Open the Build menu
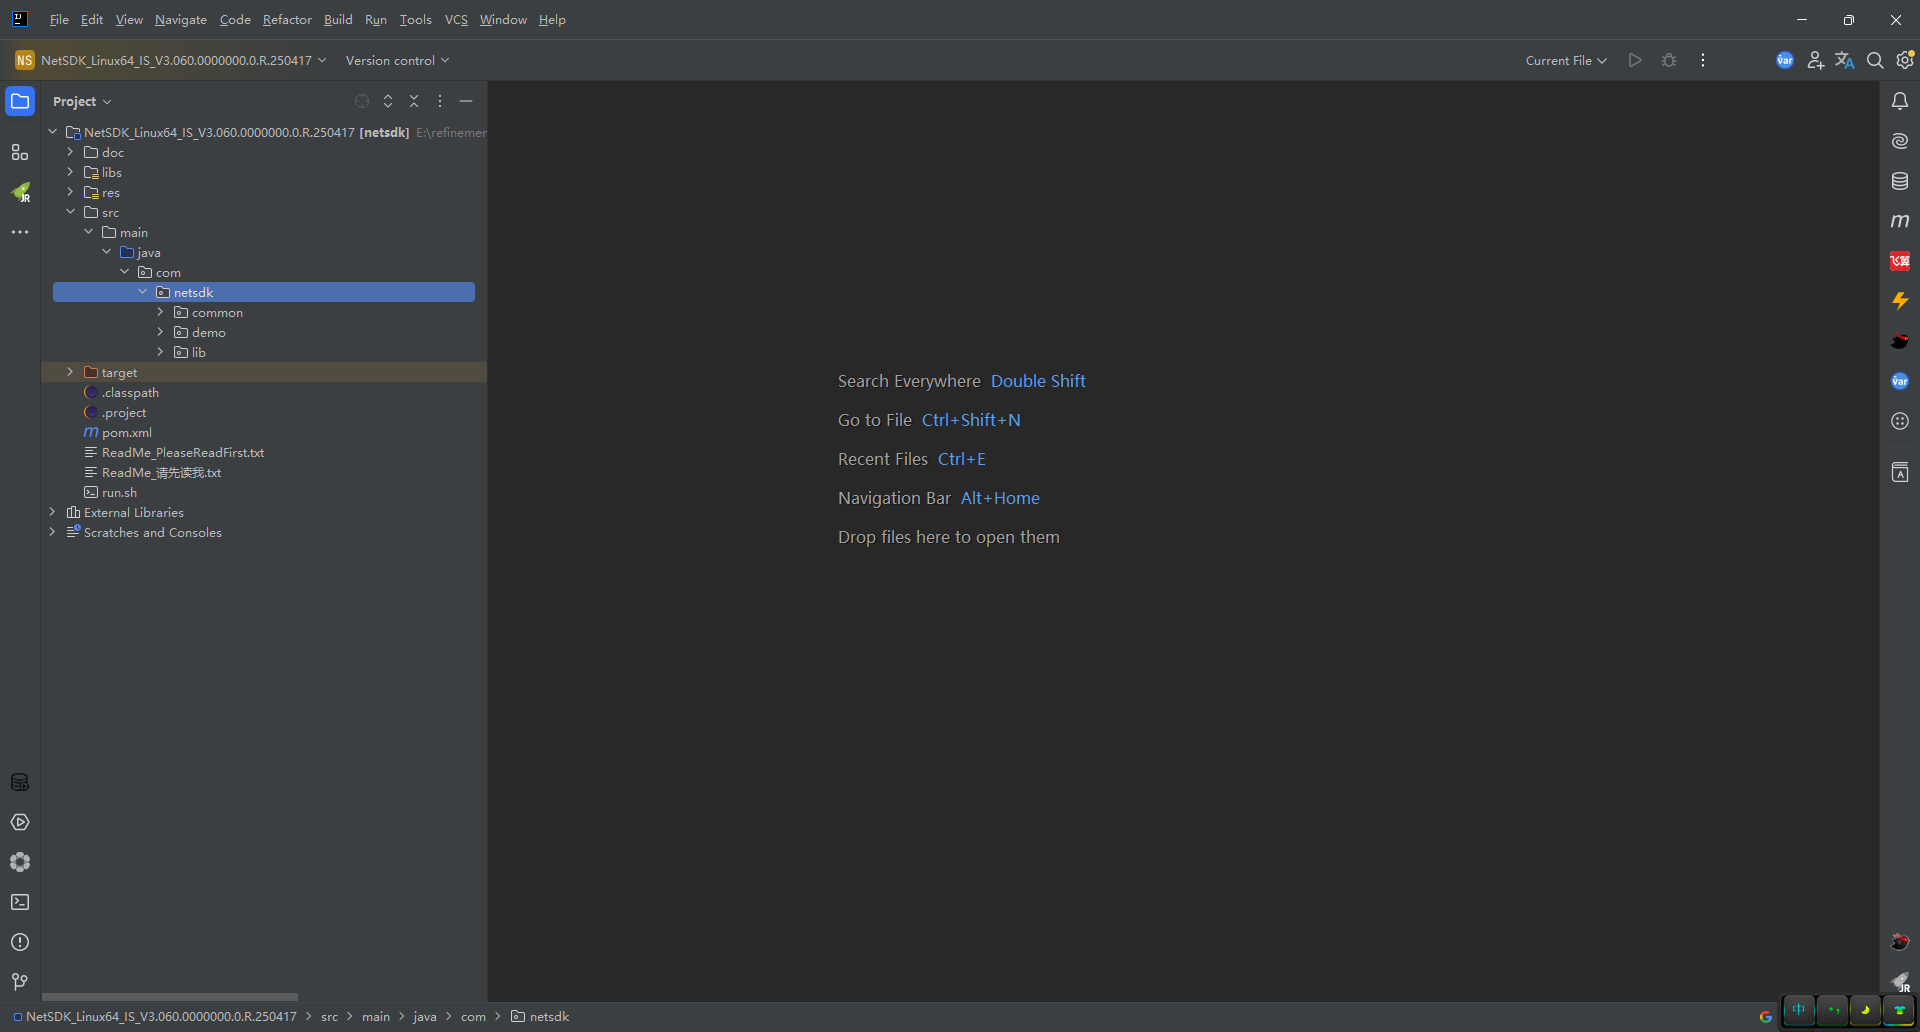The height and width of the screenshot is (1032, 1920). (338, 19)
